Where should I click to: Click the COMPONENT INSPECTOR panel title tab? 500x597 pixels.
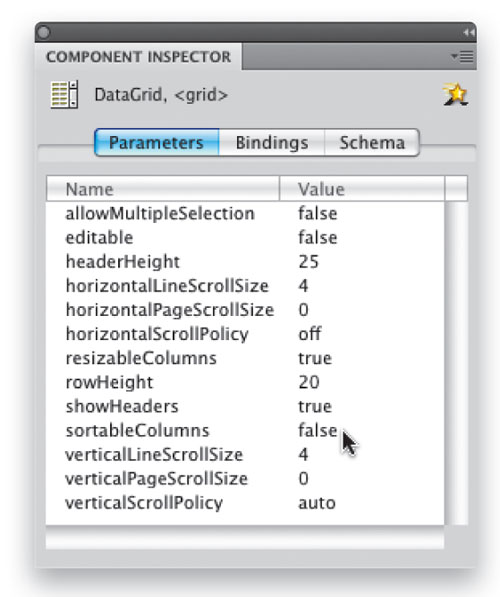tap(138, 57)
